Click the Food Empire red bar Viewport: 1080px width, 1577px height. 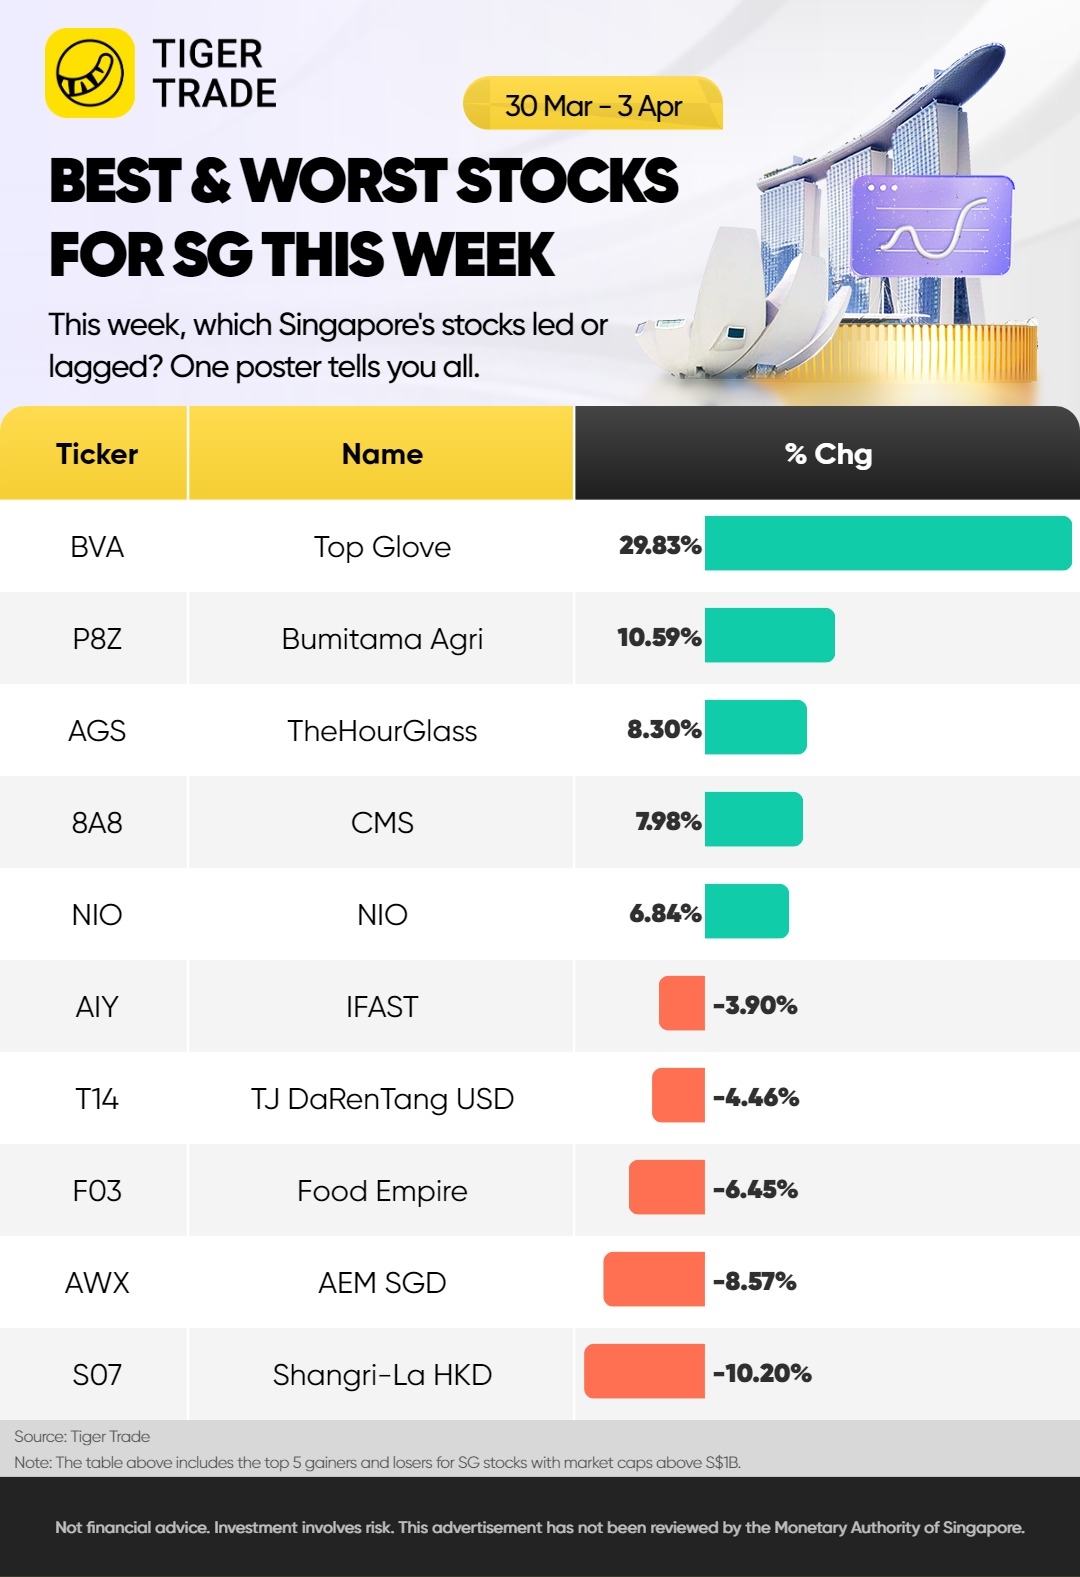[x=667, y=1187]
